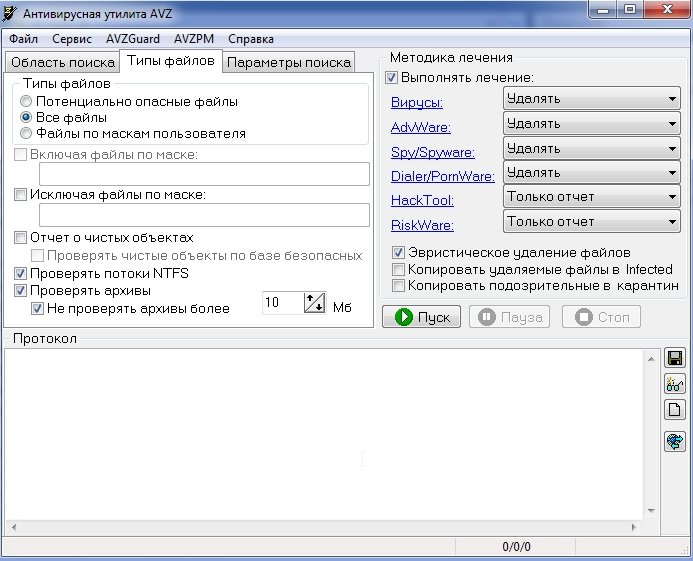Click protocol scrollbar up arrow
The image size is (693, 561).
(x=651, y=359)
